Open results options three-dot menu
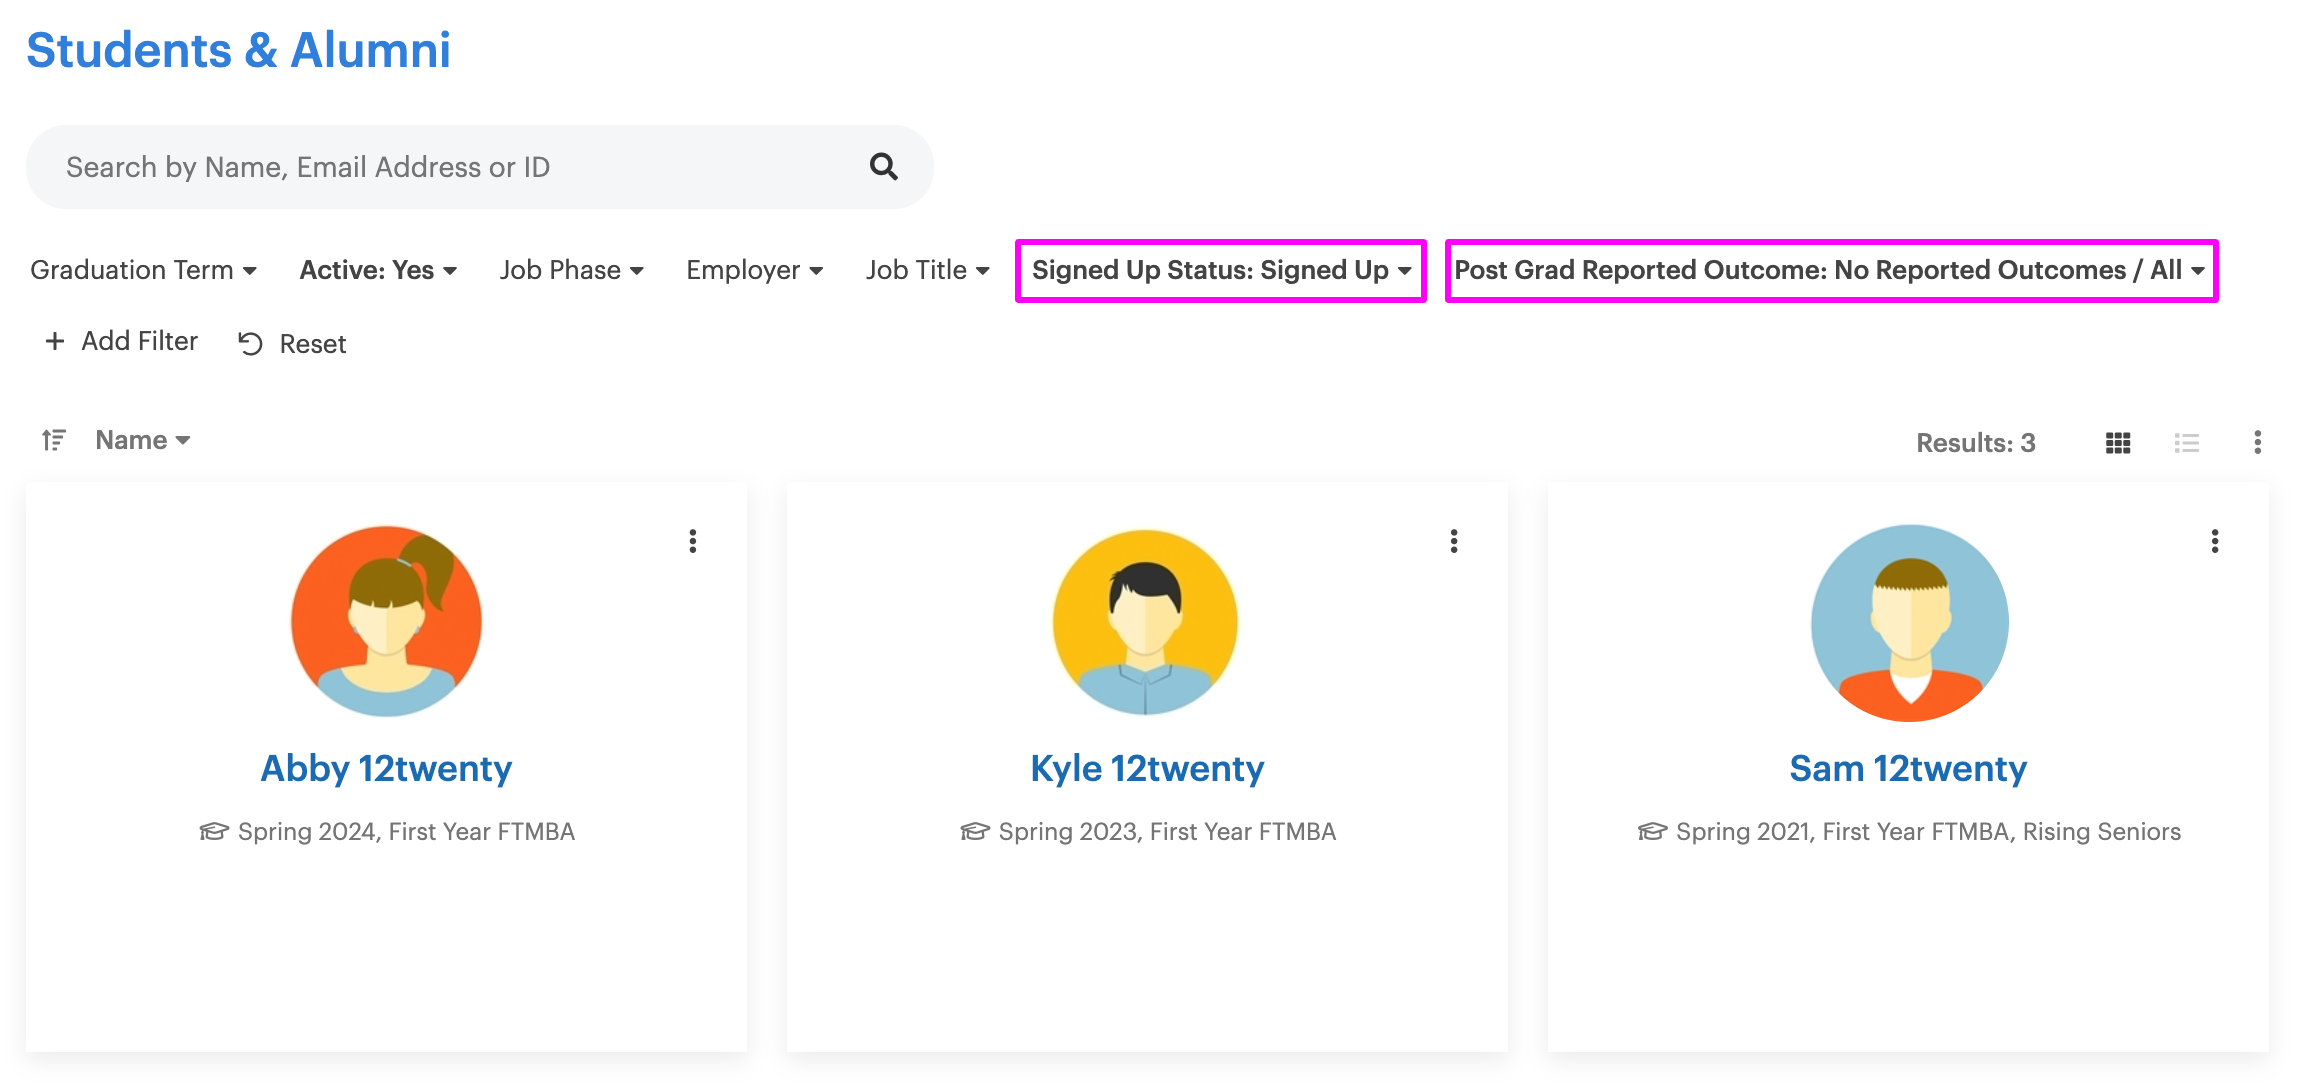This screenshot has width=2312, height=1092. tap(2257, 442)
